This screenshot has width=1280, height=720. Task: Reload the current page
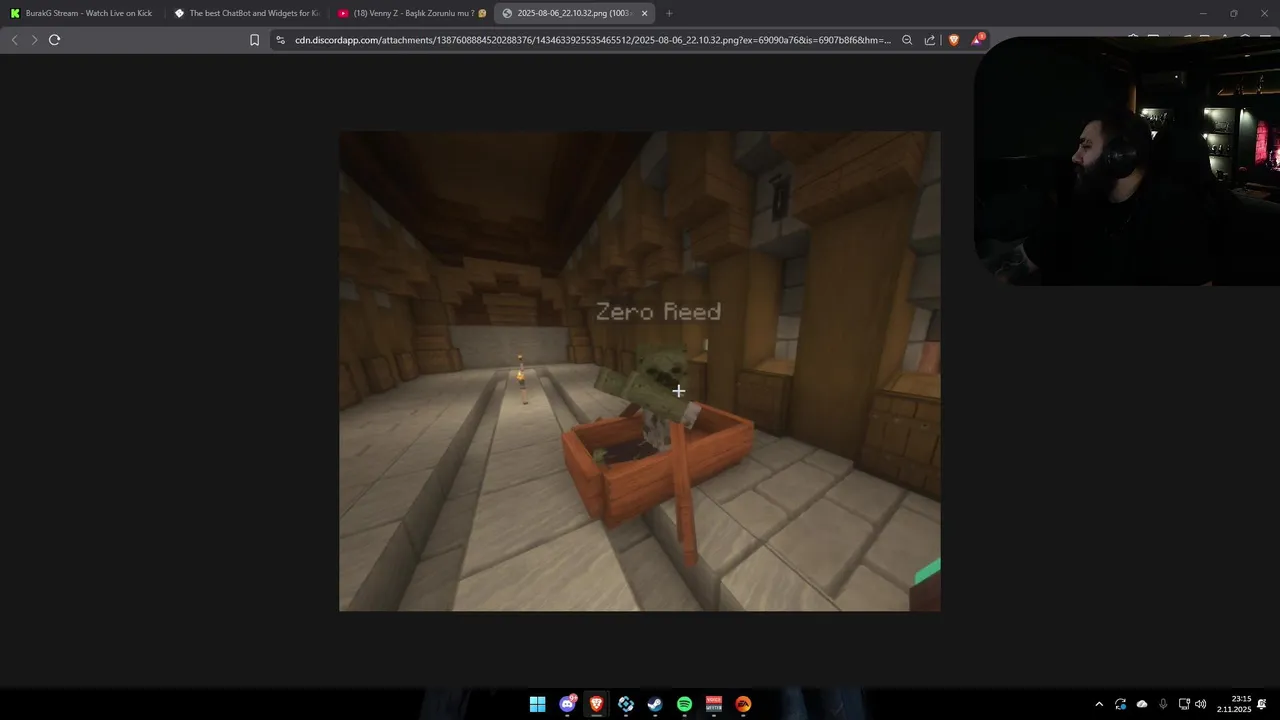(54, 40)
